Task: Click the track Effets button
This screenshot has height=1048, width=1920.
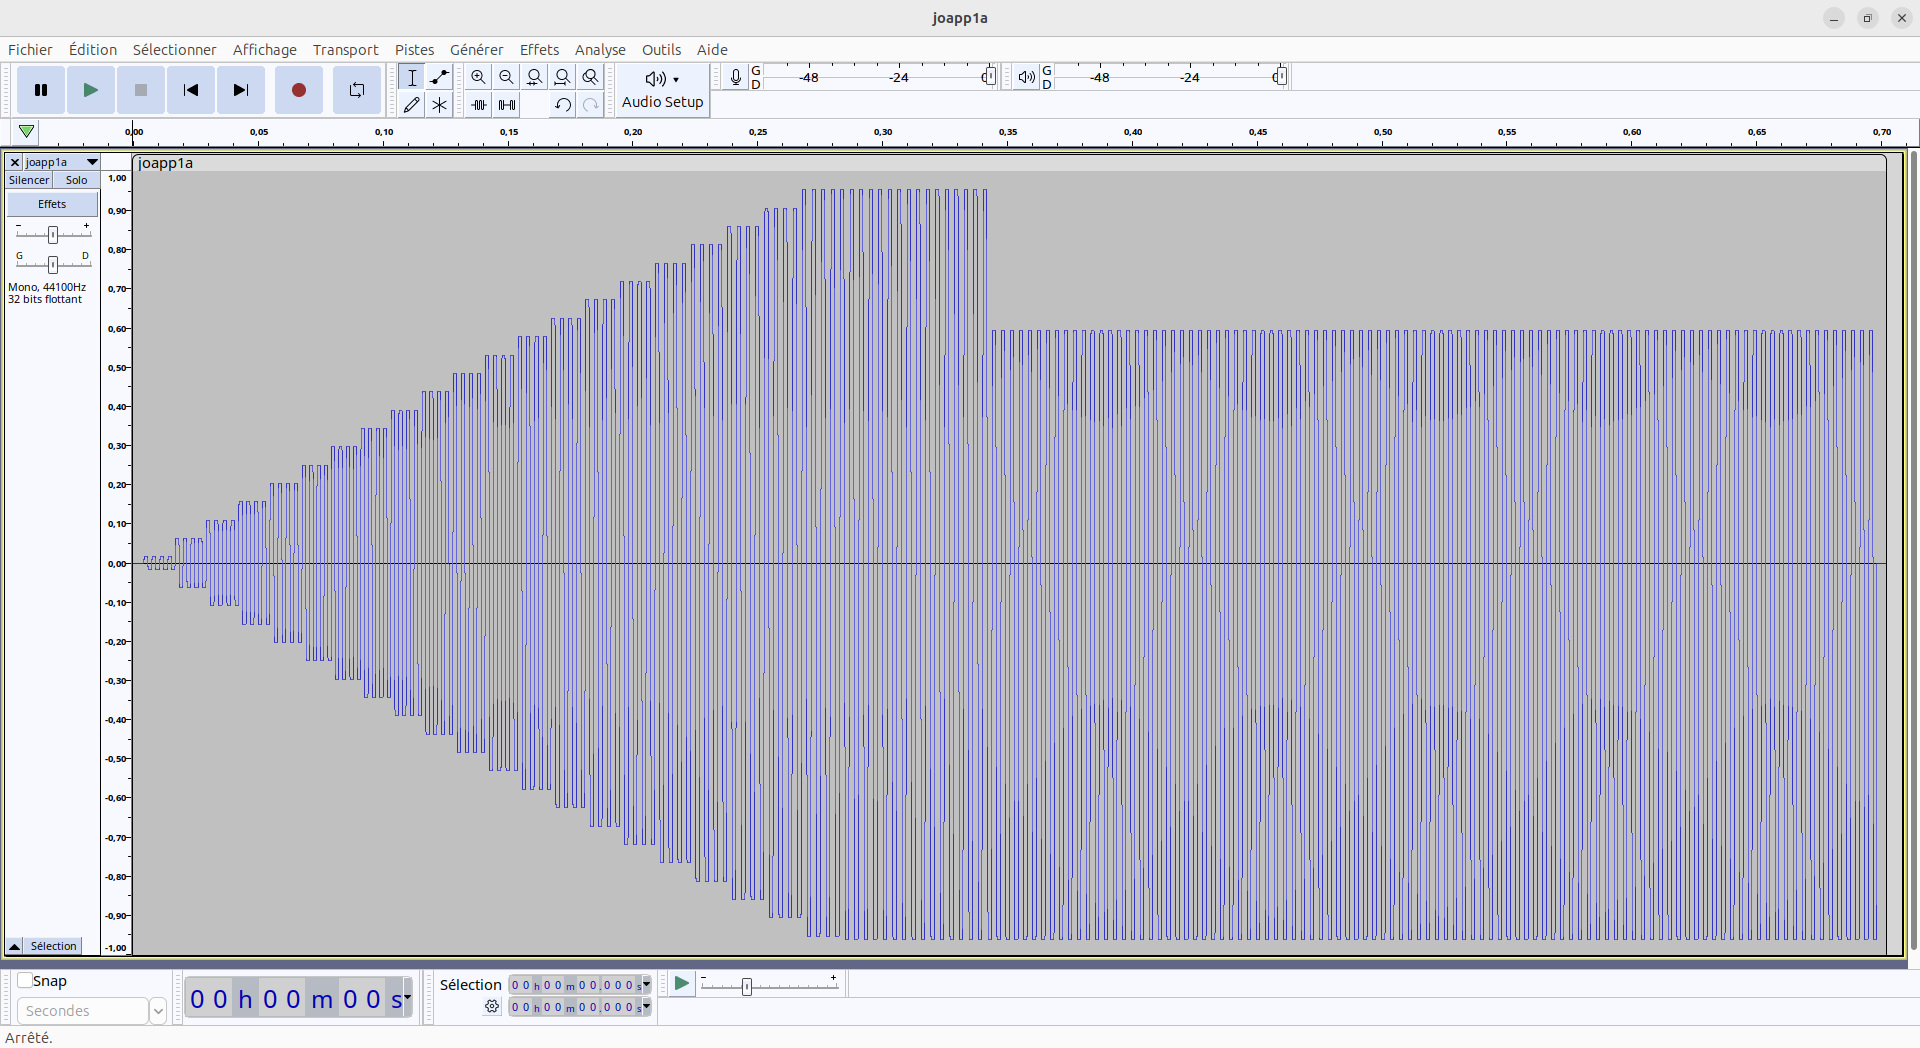Action: (x=52, y=204)
